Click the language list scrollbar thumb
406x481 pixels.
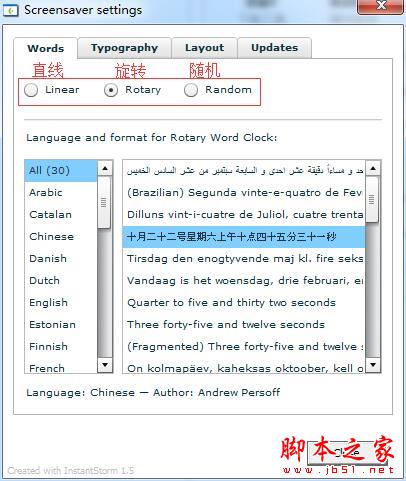[x=104, y=202]
